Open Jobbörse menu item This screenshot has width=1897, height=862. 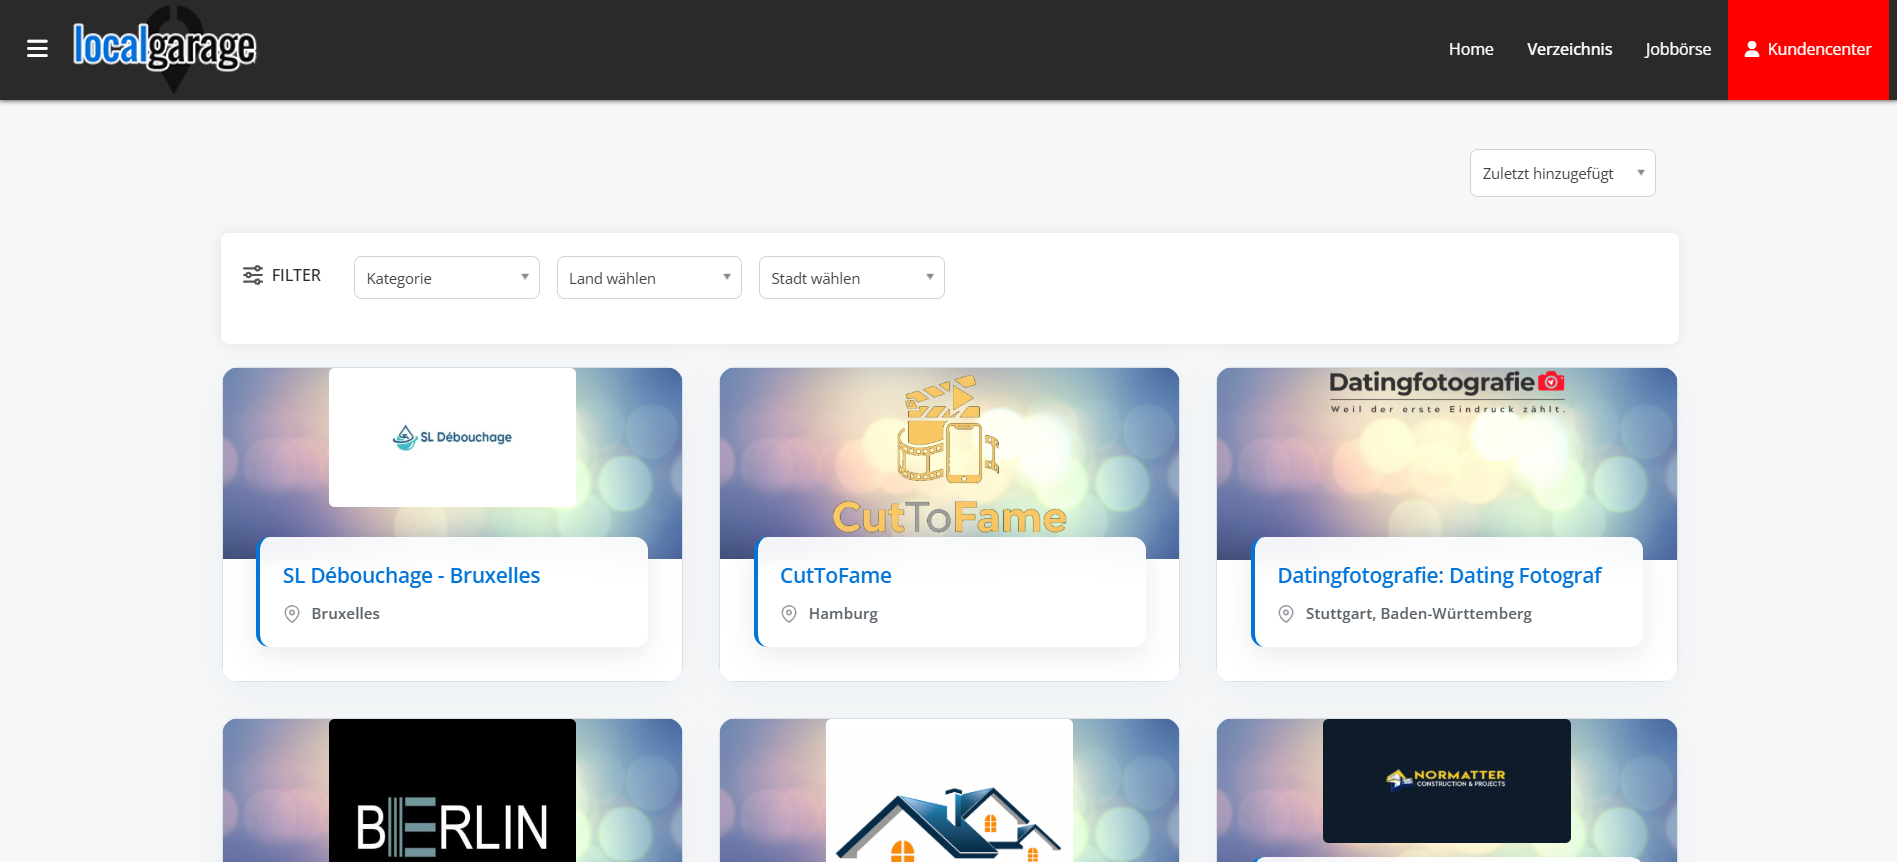point(1677,49)
